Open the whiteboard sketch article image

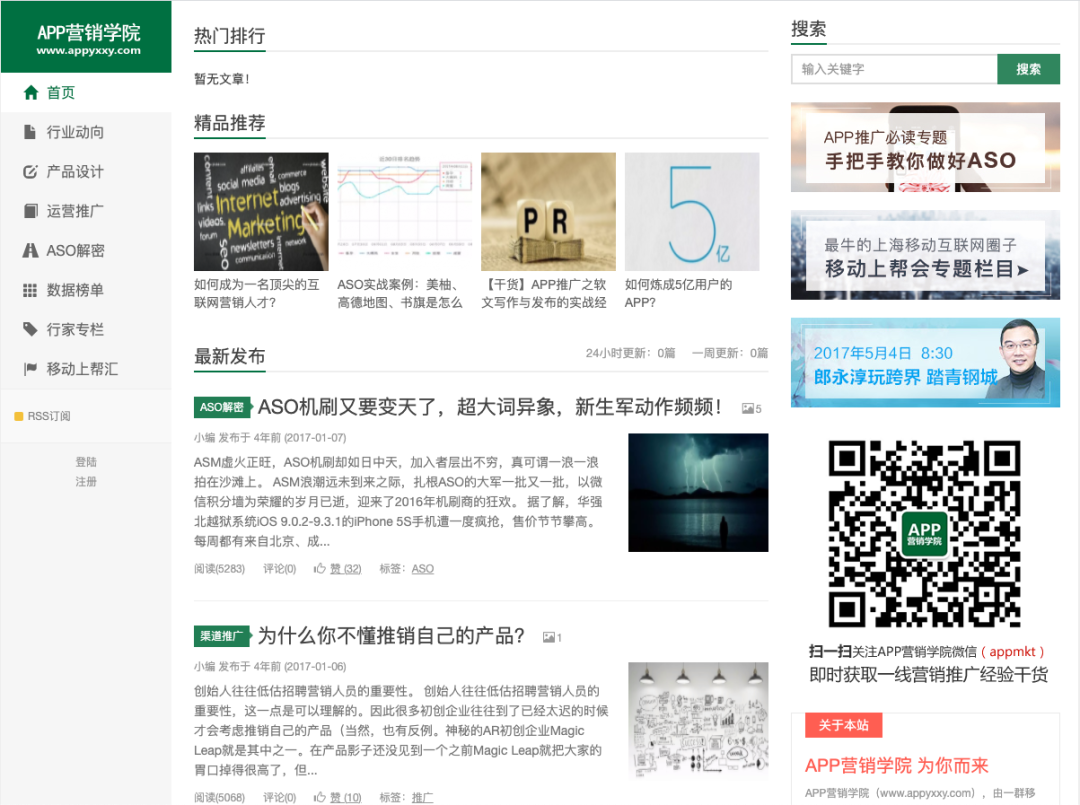pos(698,721)
